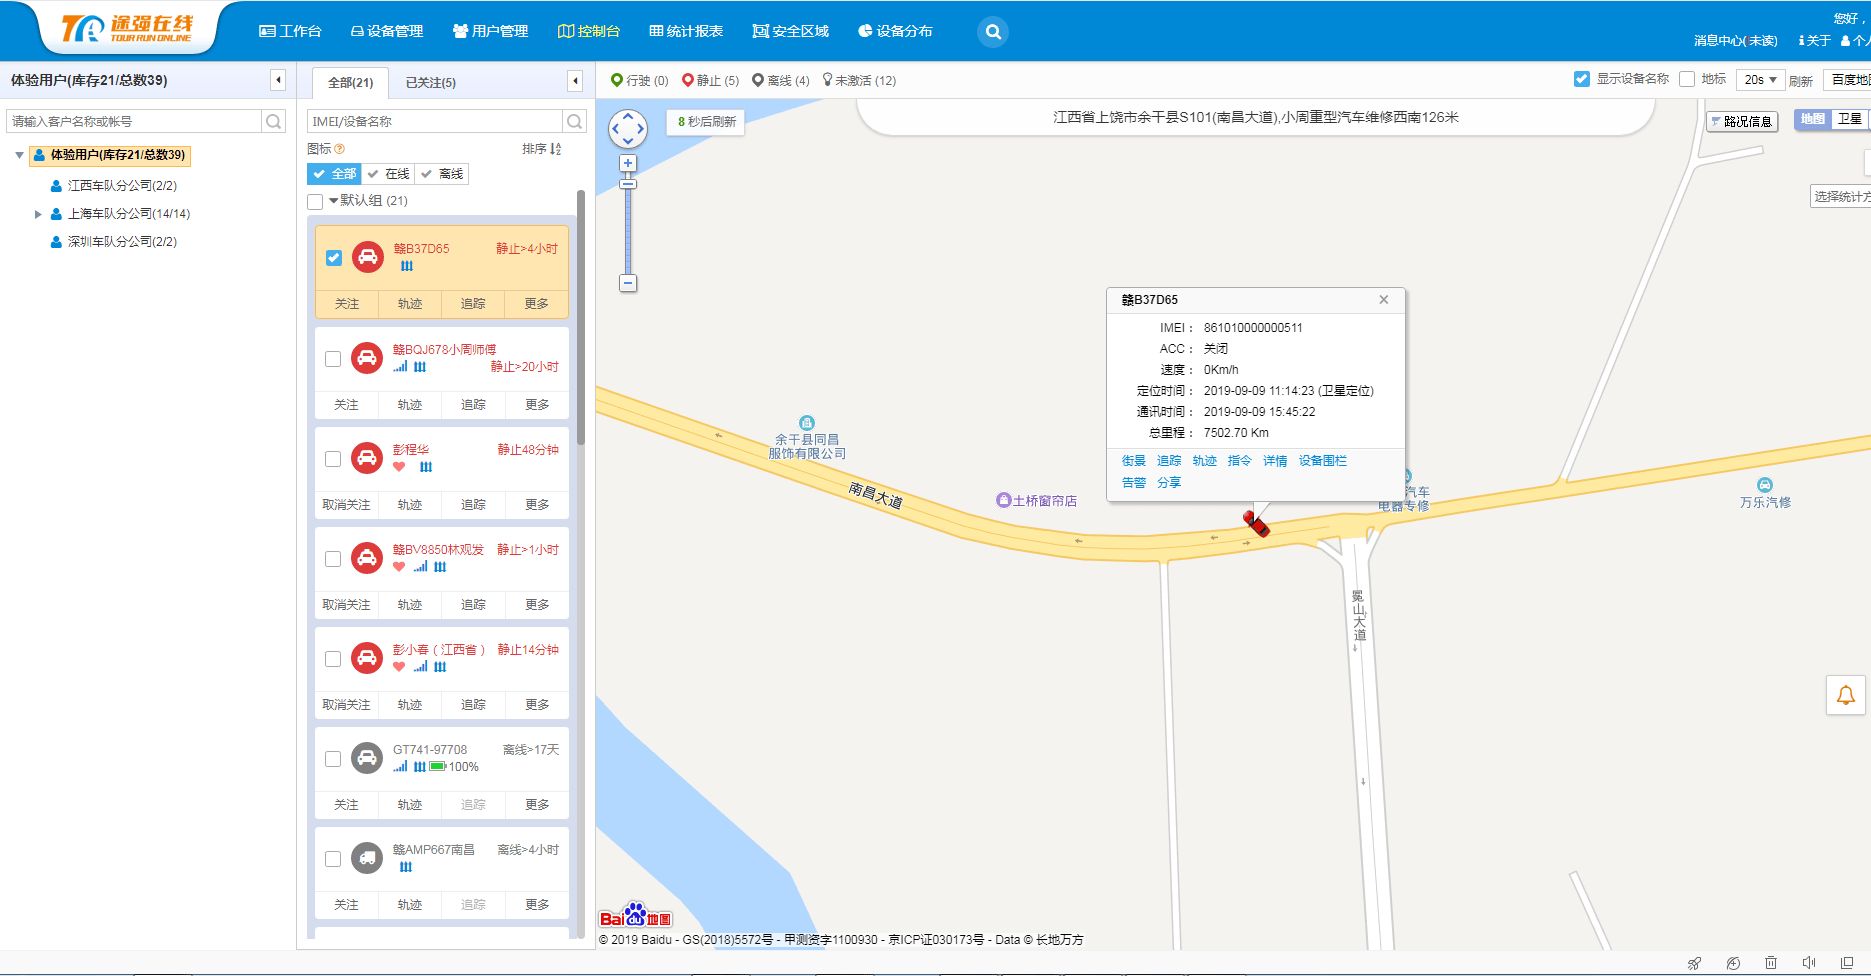This screenshot has width=1871, height=976.
Task: Click the search magnifier icon in top navigation
Action: (993, 32)
